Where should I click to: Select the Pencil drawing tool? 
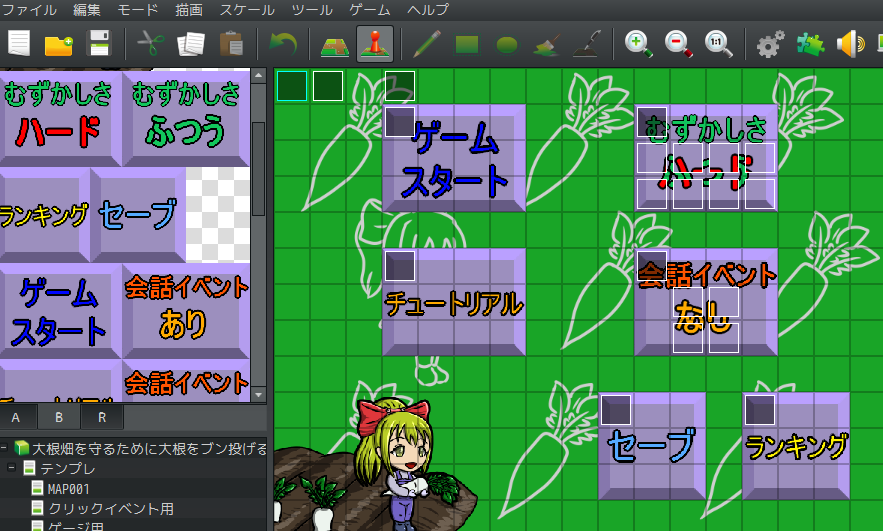pyautogui.click(x=426, y=44)
